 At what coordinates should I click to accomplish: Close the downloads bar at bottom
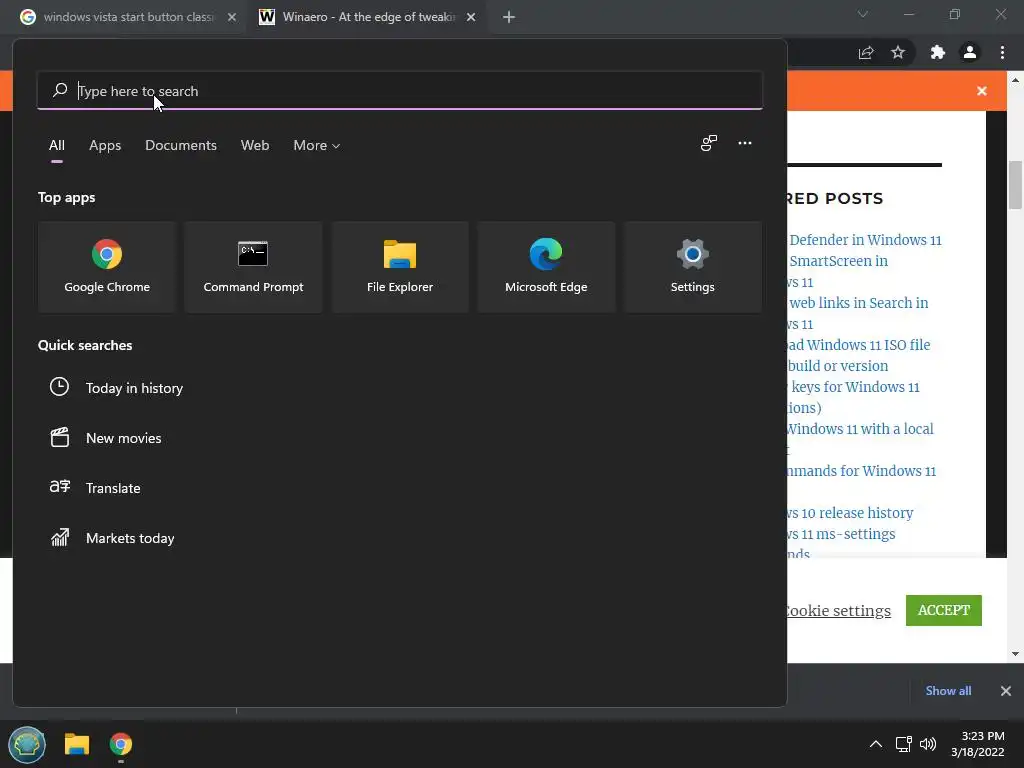pyautogui.click(x=1006, y=690)
